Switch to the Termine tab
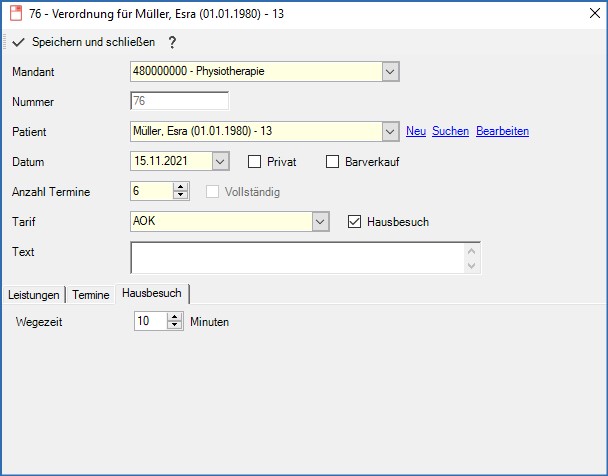The height and width of the screenshot is (476, 608). [x=90, y=295]
